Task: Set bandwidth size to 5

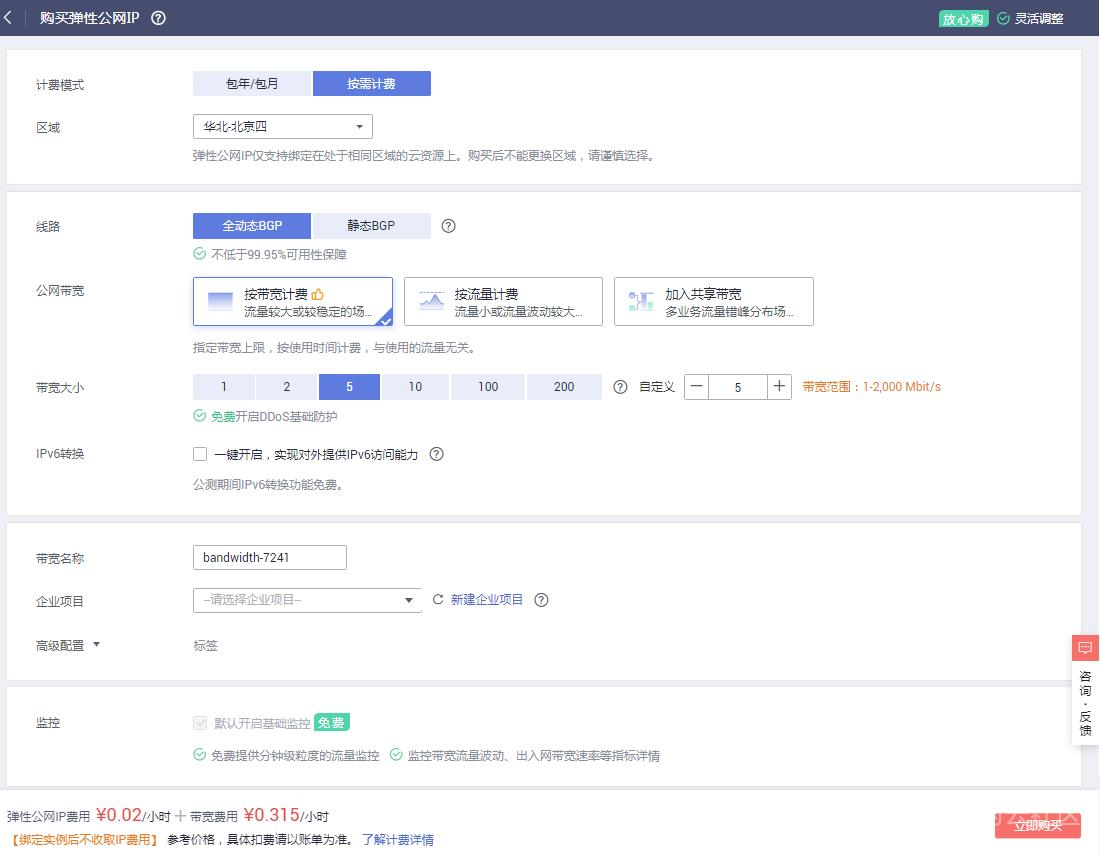Action: (349, 387)
